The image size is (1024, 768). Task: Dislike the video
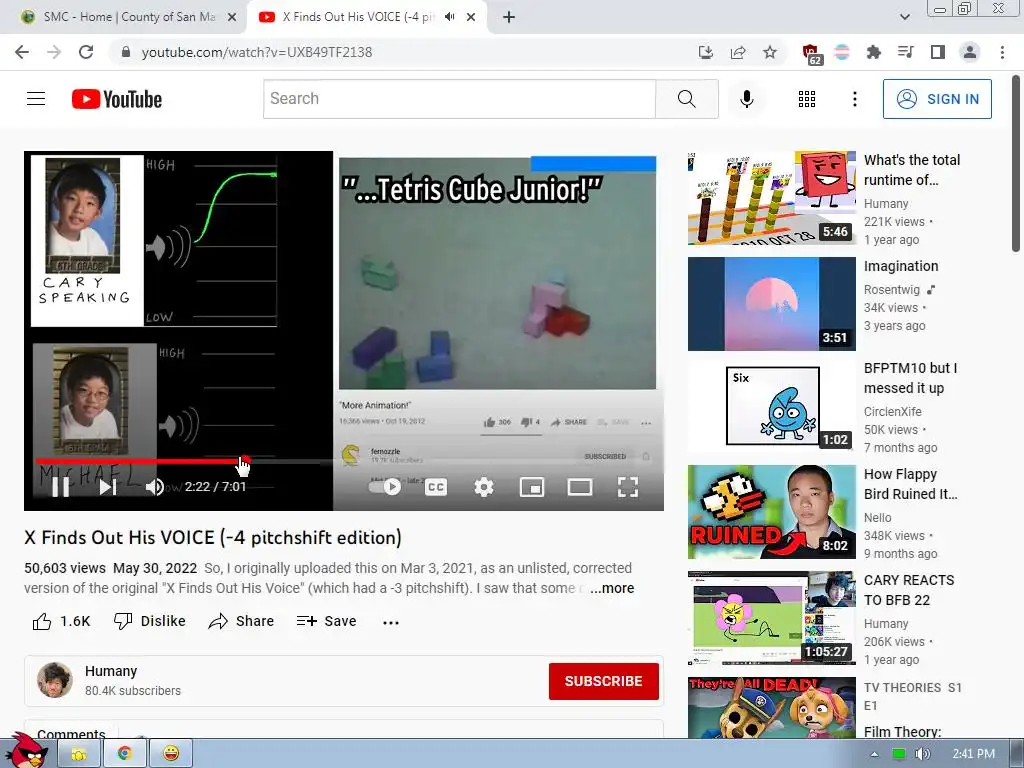pyautogui.click(x=150, y=621)
